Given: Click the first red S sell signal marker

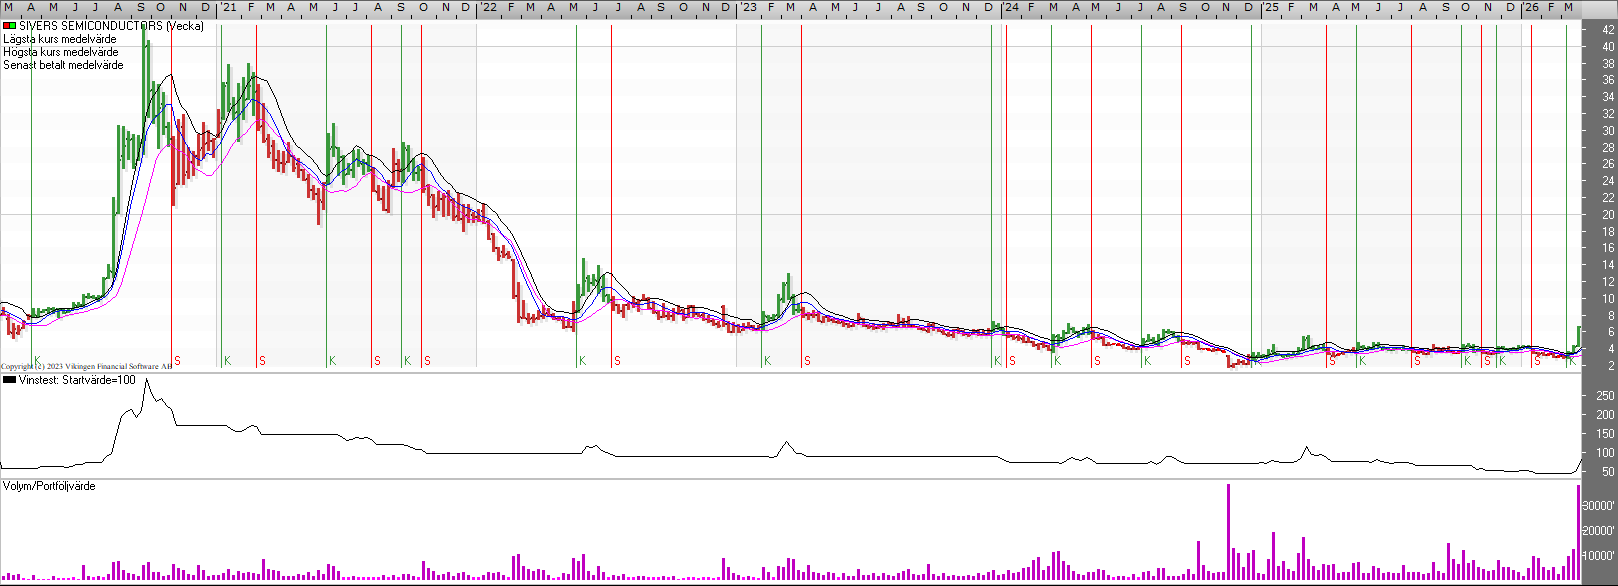Looking at the screenshot, I should coord(177,360).
